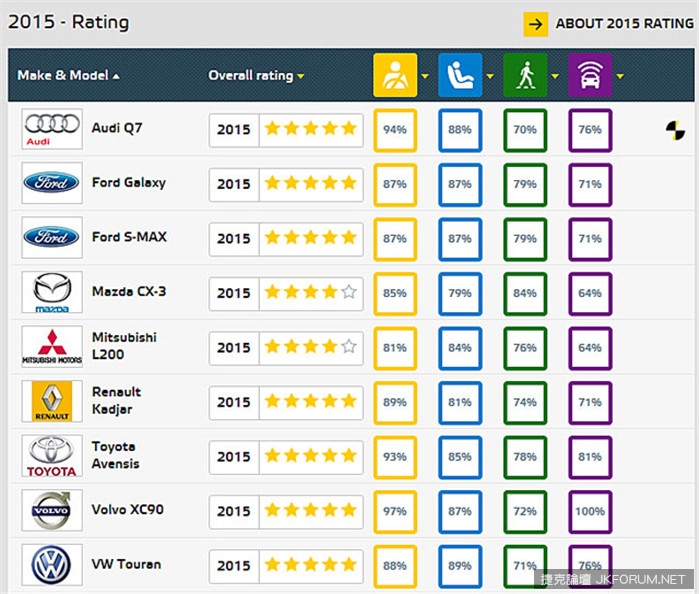Click the purple Safety Assist icon
699x594 pixels.
click(x=590, y=75)
